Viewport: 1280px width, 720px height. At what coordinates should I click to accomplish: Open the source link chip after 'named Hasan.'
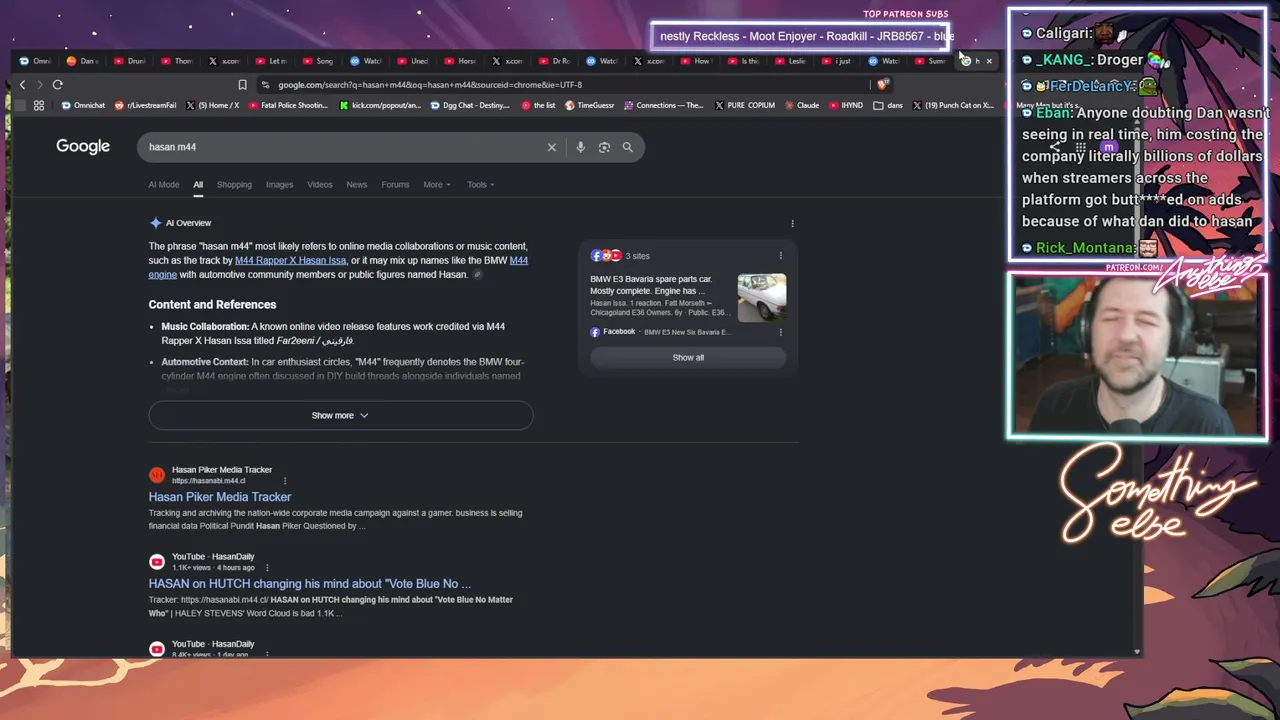tap(478, 275)
